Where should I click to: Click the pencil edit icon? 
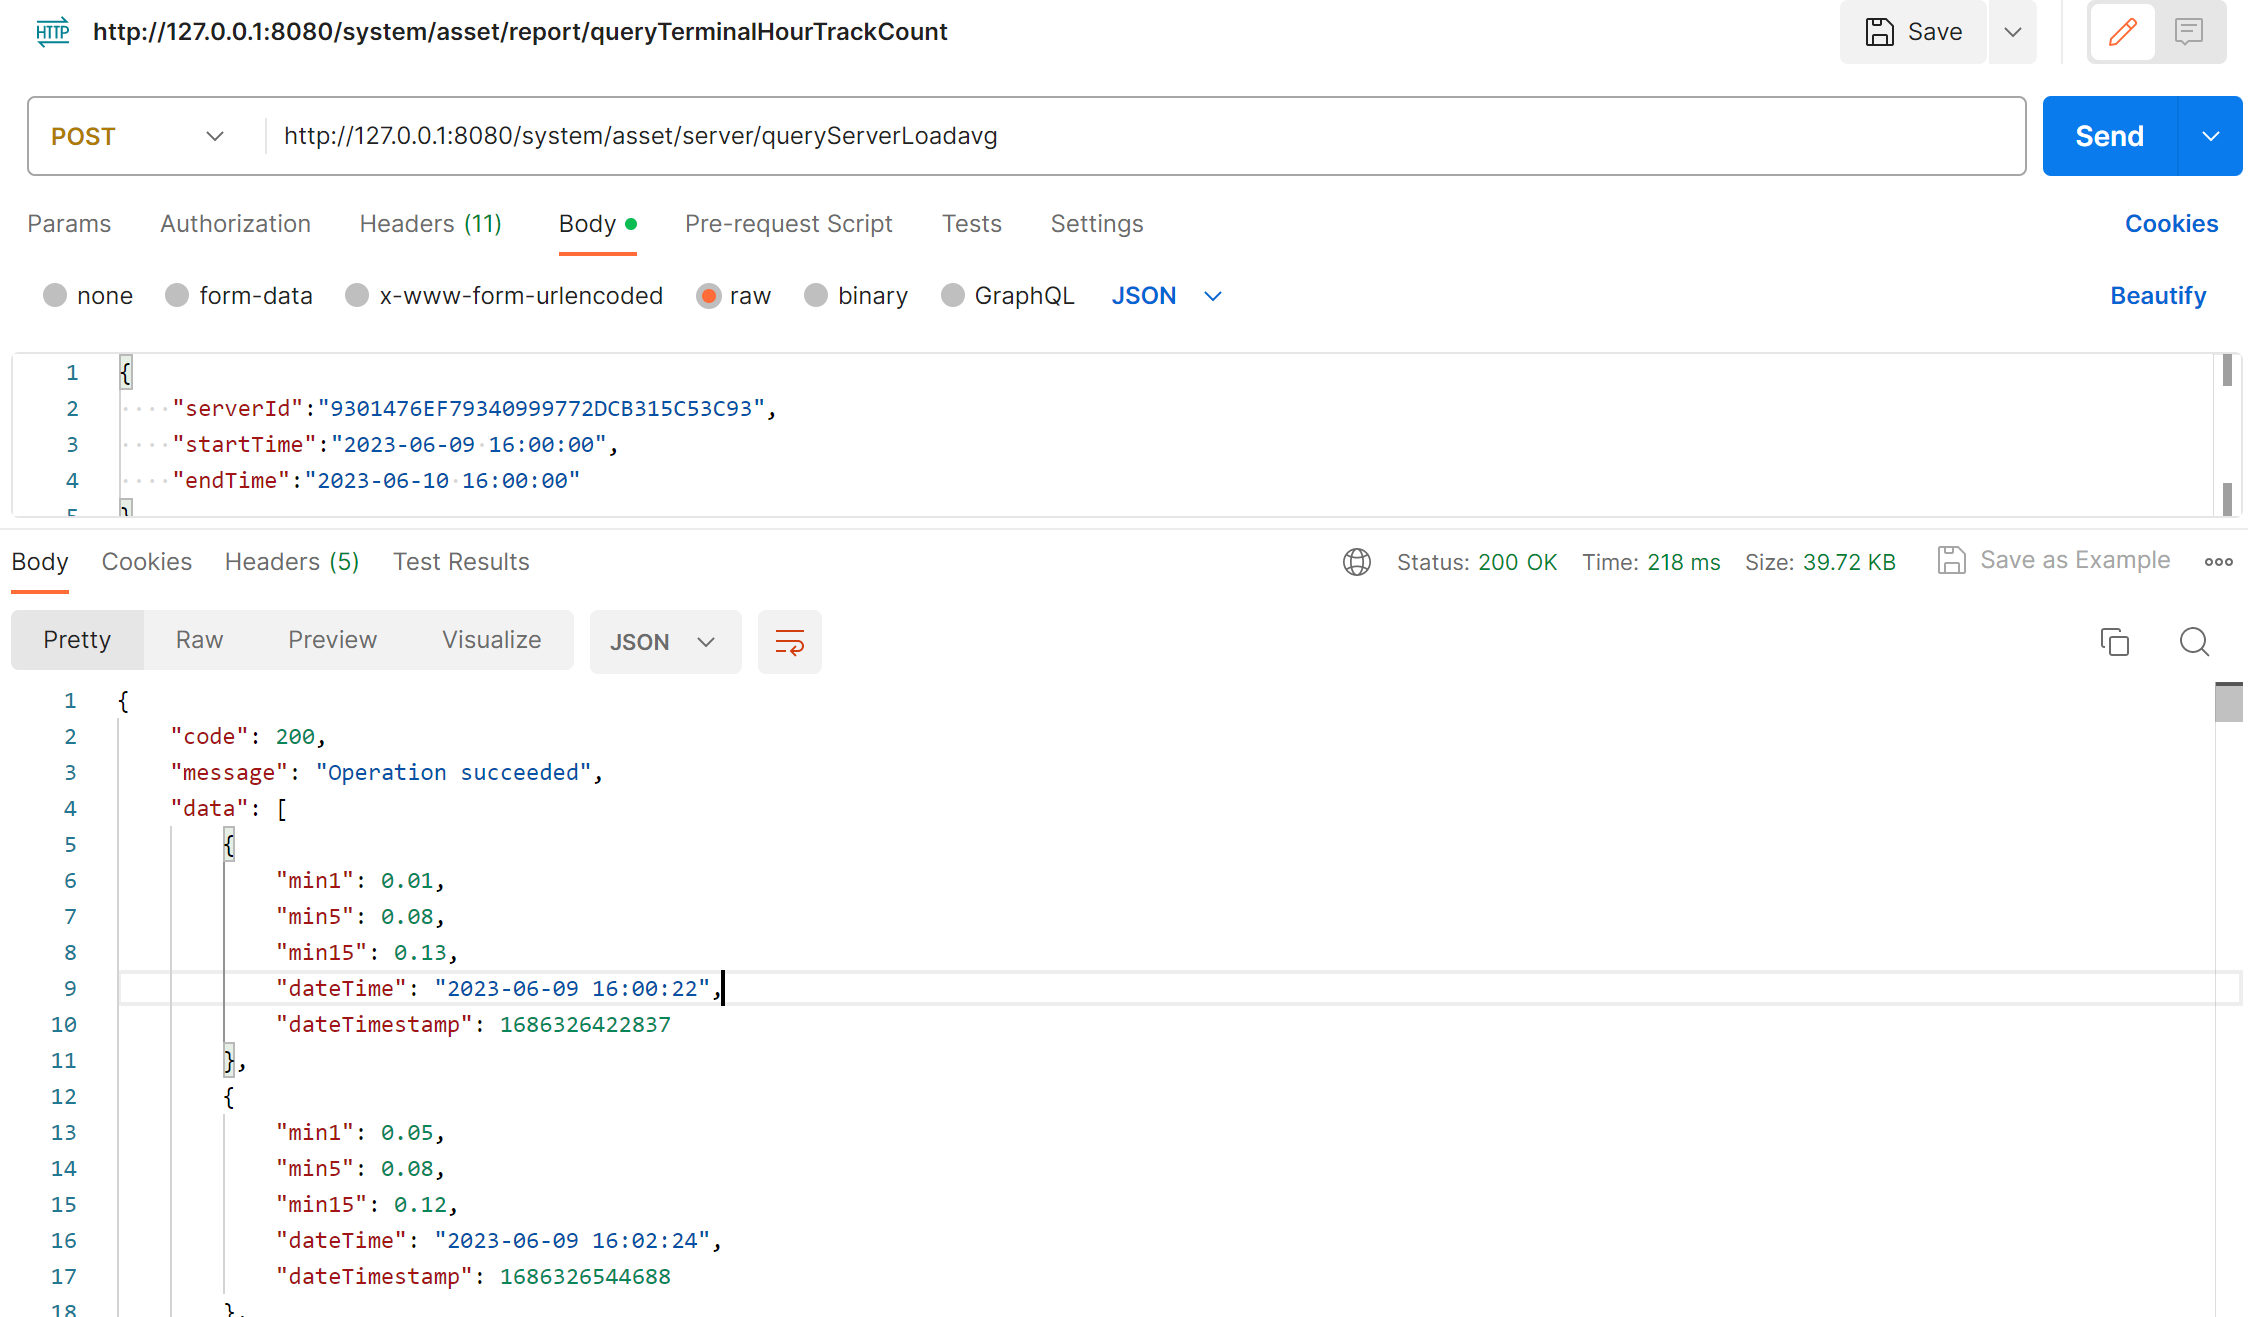[2122, 32]
